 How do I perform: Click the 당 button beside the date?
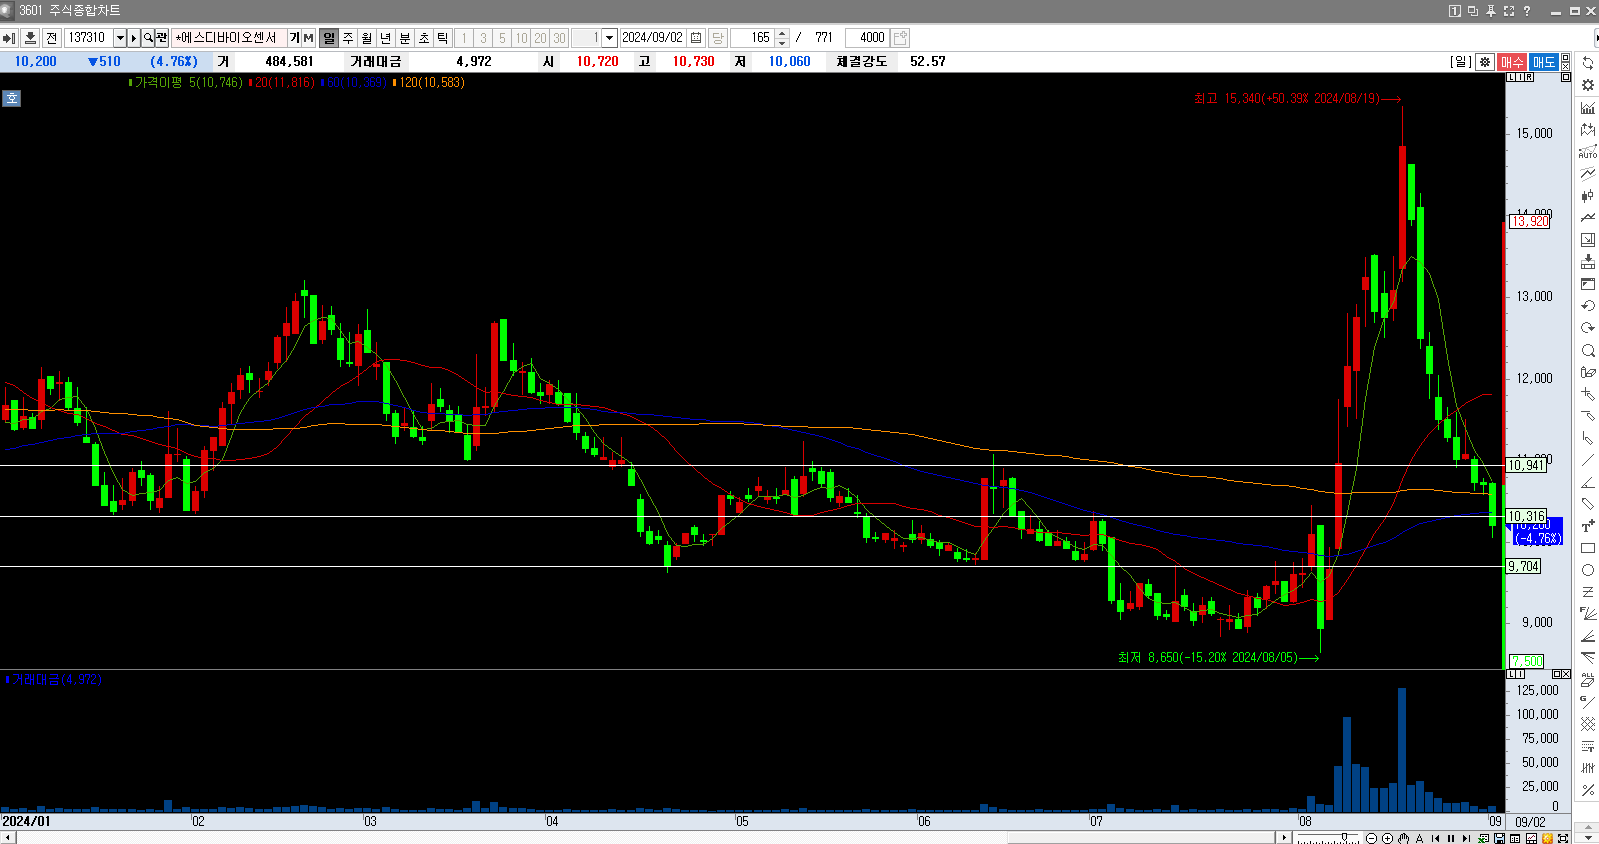[718, 38]
